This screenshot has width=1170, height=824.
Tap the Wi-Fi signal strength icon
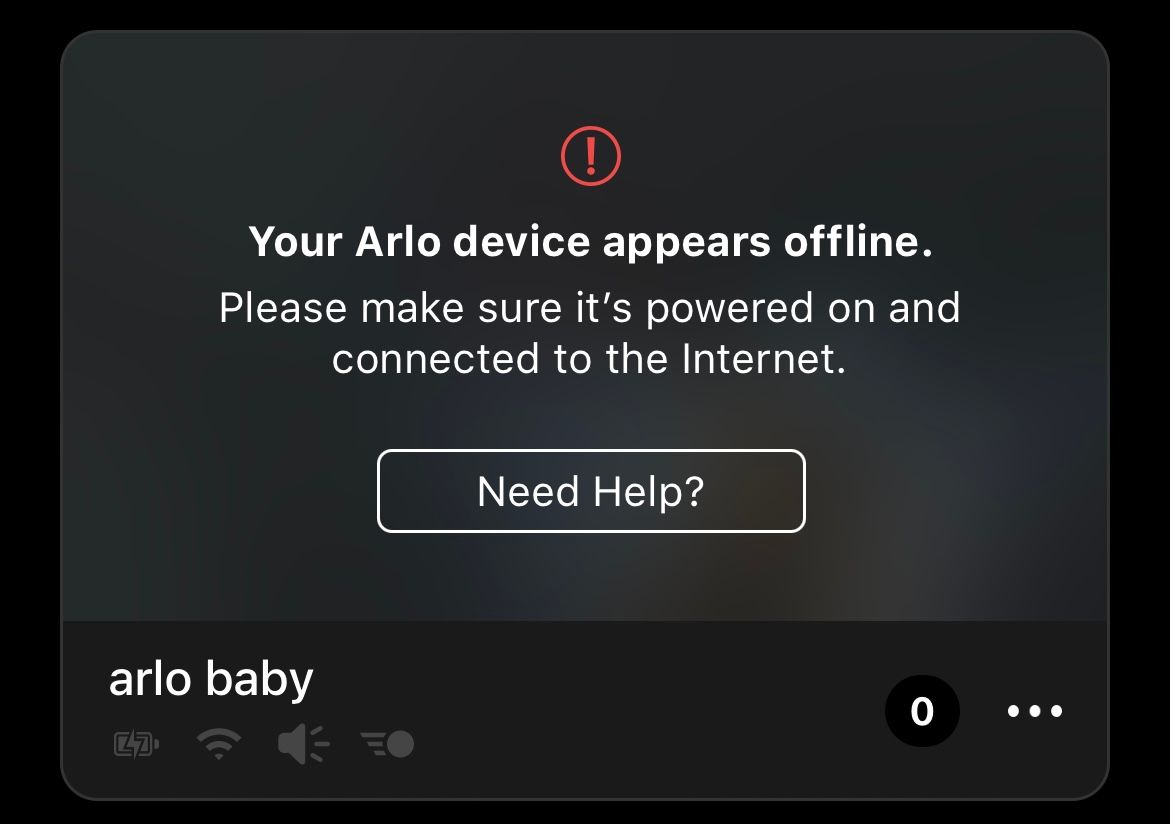tap(219, 743)
